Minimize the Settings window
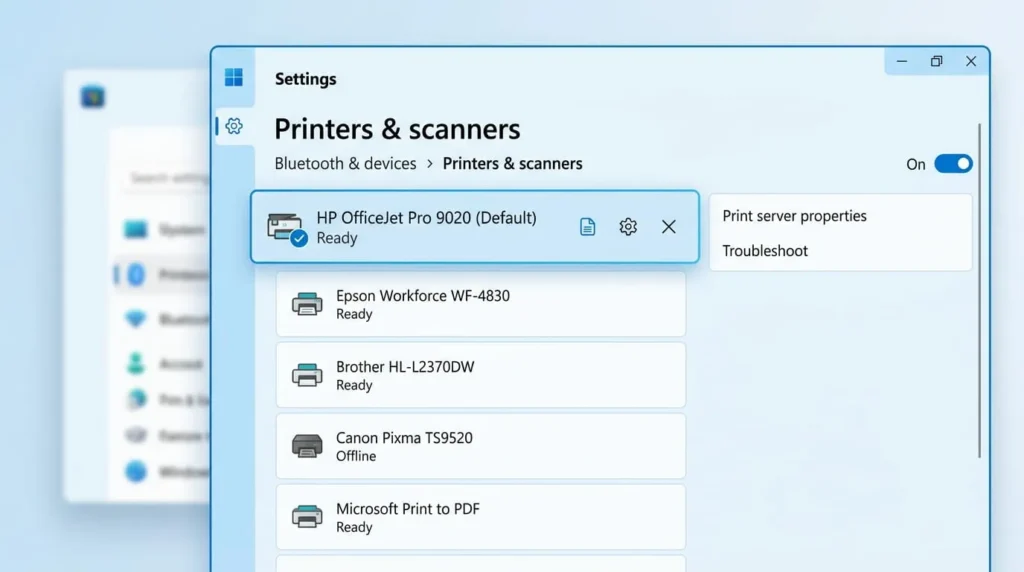Viewport: 1024px width, 572px height. click(902, 61)
